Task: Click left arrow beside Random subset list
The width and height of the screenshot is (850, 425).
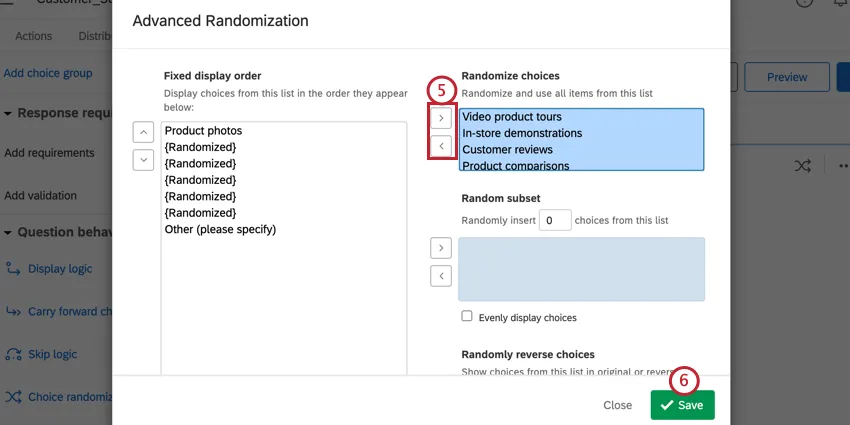Action: [x=440, y=275]
